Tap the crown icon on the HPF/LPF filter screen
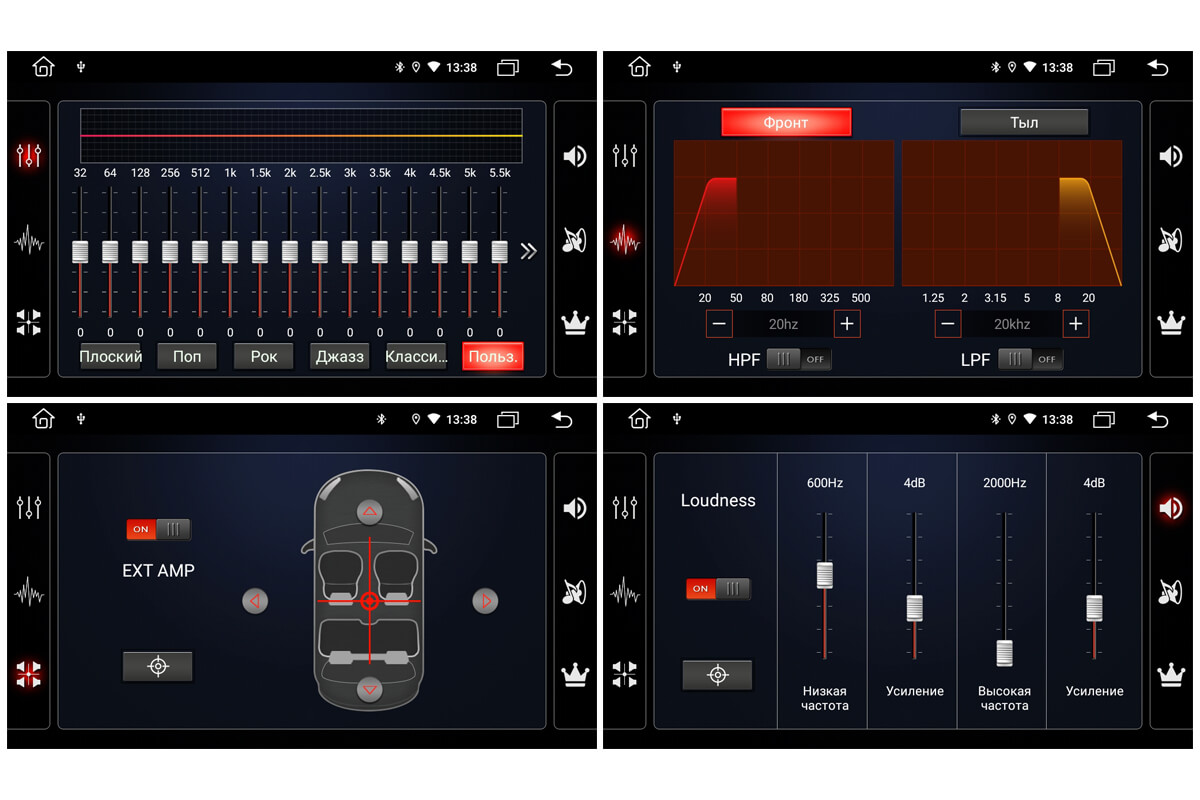Image resolution: width=1200 pixels, height=800 pixels. pos(1171,322)
